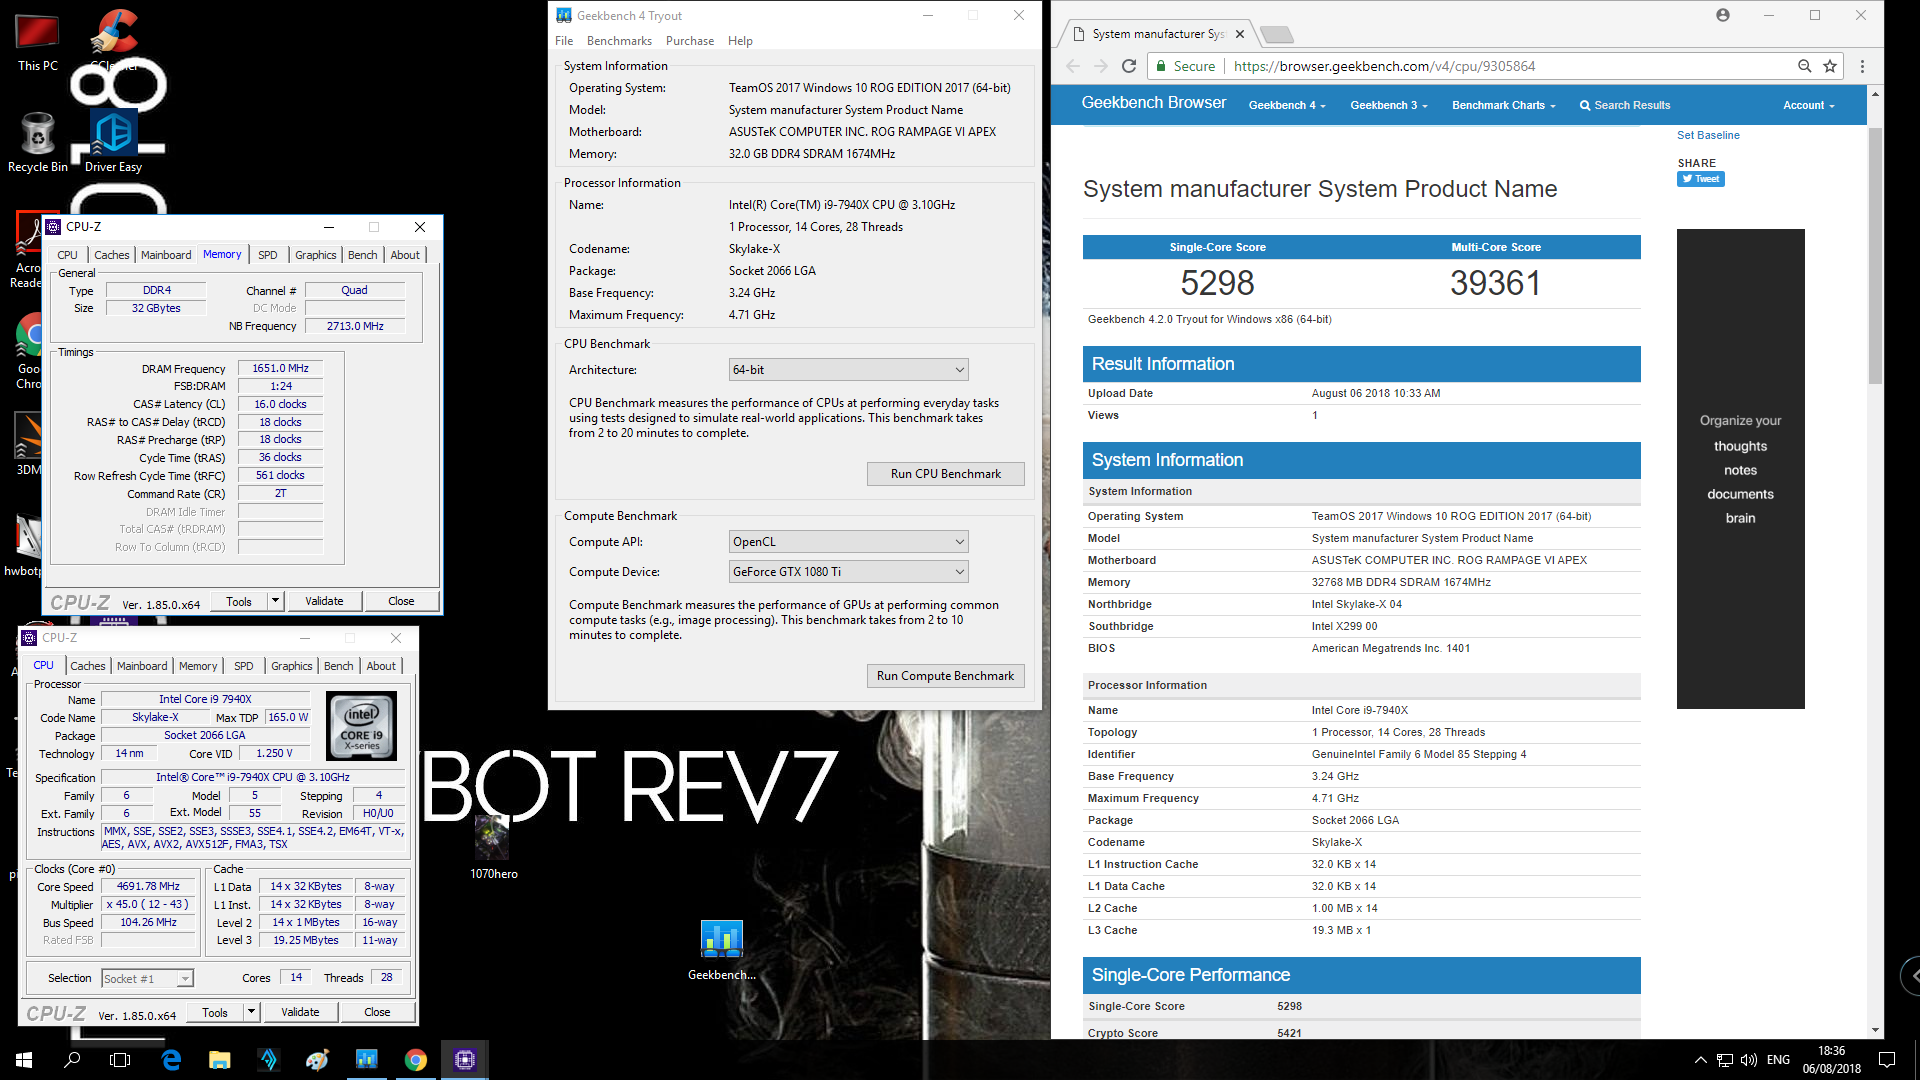Open the 1070hero desktop file

point(493,846)
